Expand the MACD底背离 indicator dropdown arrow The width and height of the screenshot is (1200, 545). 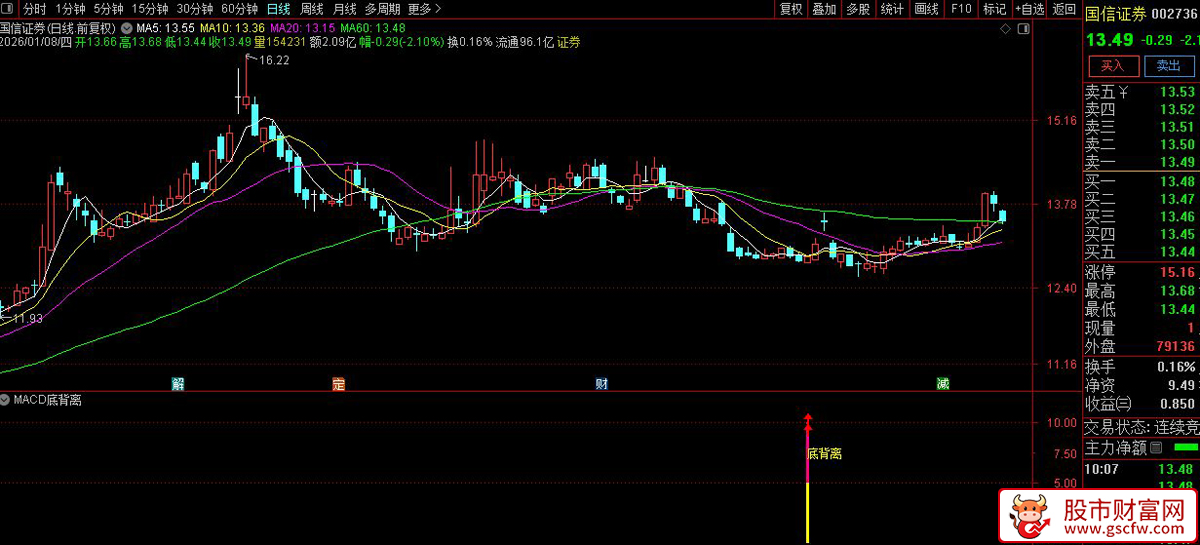[x=6, y=400]
